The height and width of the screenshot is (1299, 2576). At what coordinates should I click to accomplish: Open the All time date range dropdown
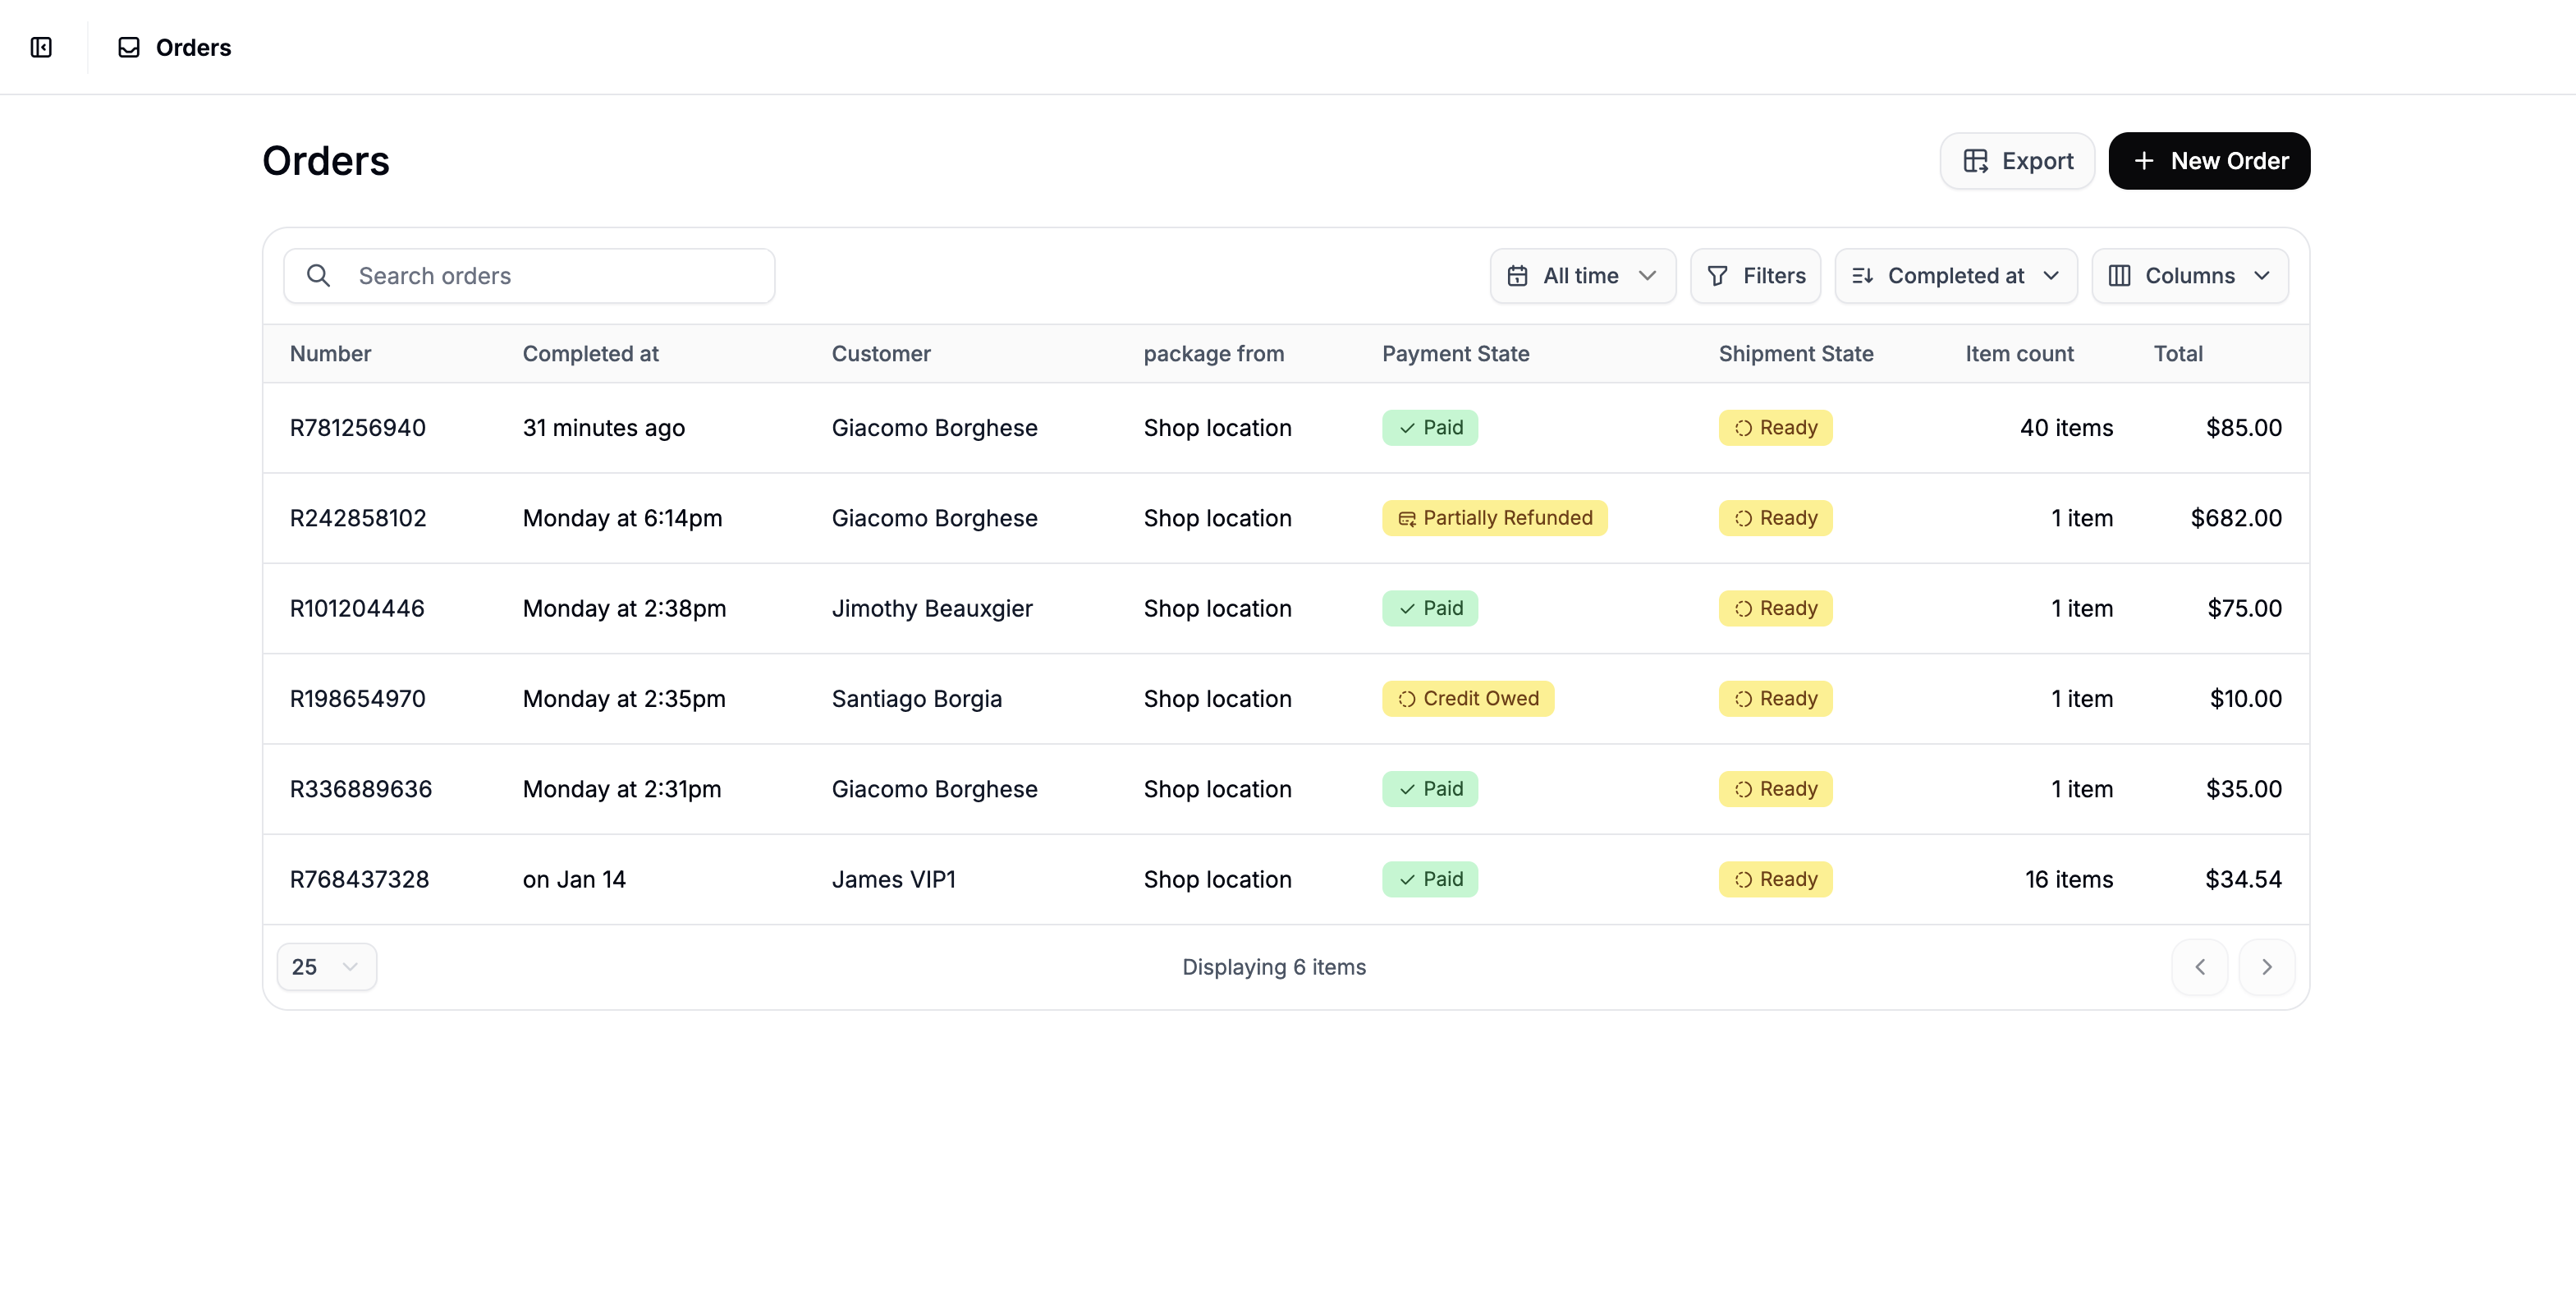pos(1582,275)
